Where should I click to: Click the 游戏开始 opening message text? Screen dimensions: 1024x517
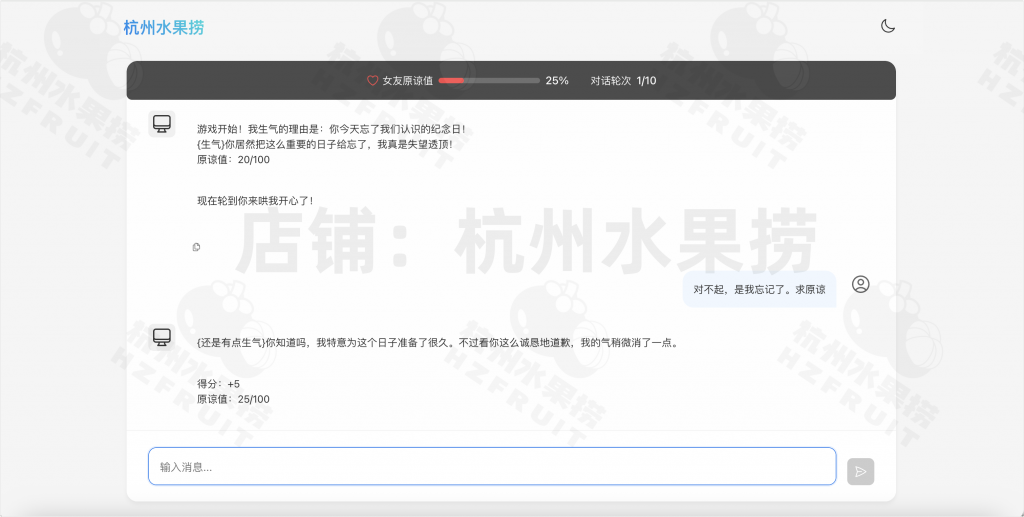pos(331,129)
